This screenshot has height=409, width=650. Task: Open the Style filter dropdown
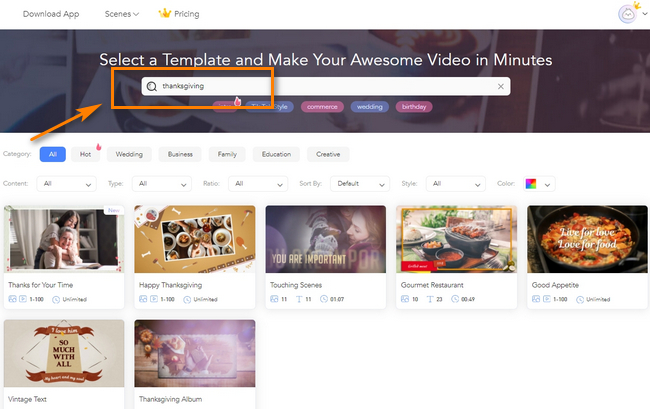[456, 184]
